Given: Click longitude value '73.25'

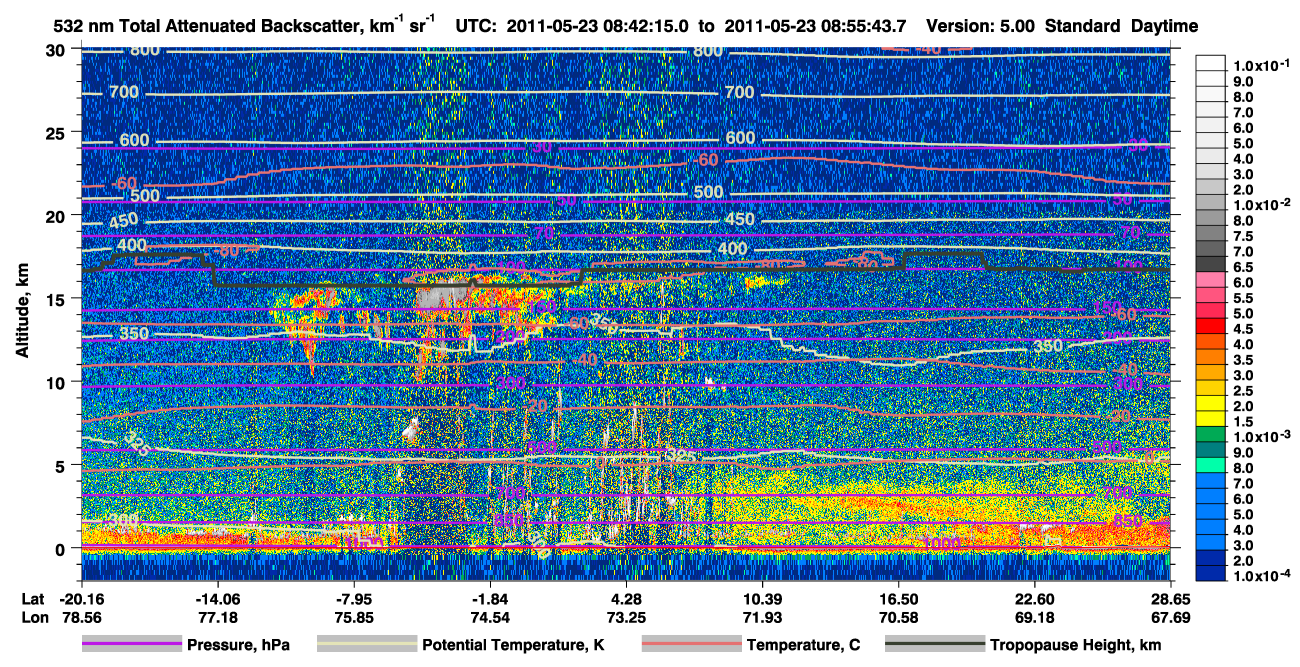Looking at the screenshot, I should (626, 617).
